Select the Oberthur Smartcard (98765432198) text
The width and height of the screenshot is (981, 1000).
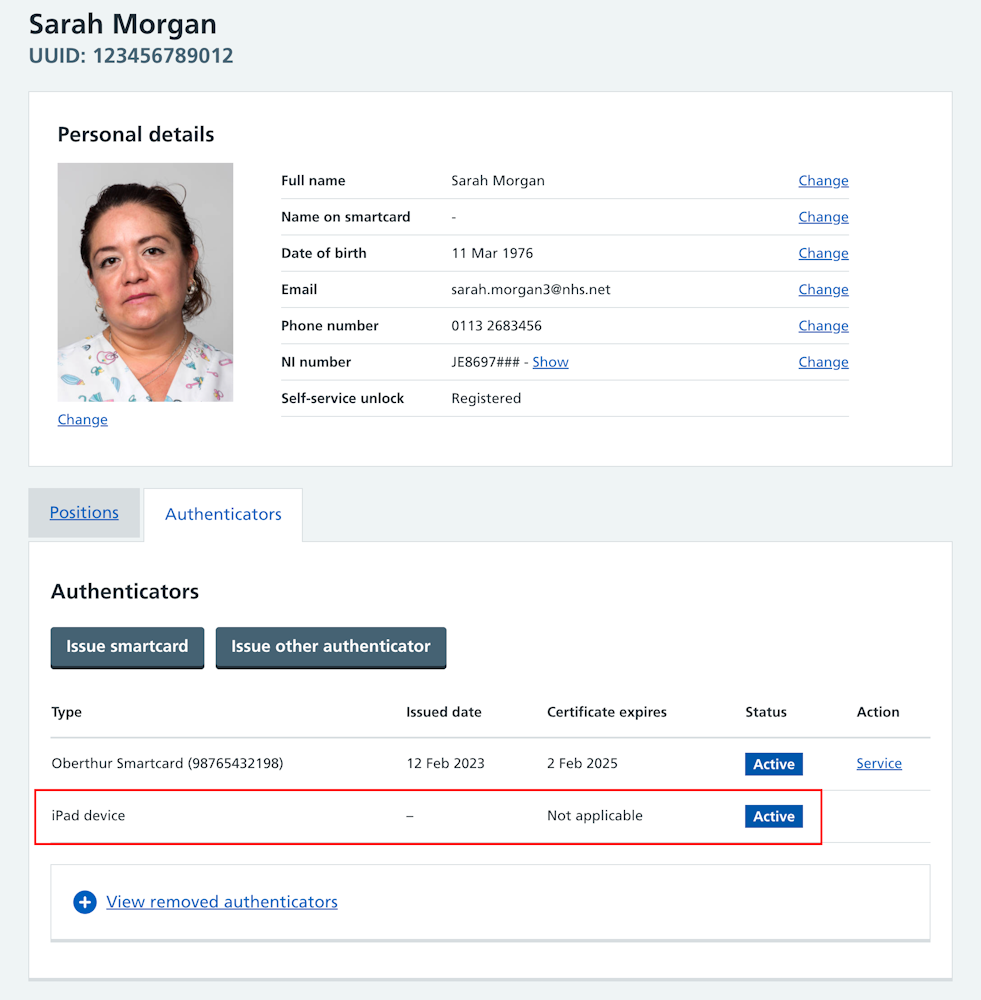[167, 763]
